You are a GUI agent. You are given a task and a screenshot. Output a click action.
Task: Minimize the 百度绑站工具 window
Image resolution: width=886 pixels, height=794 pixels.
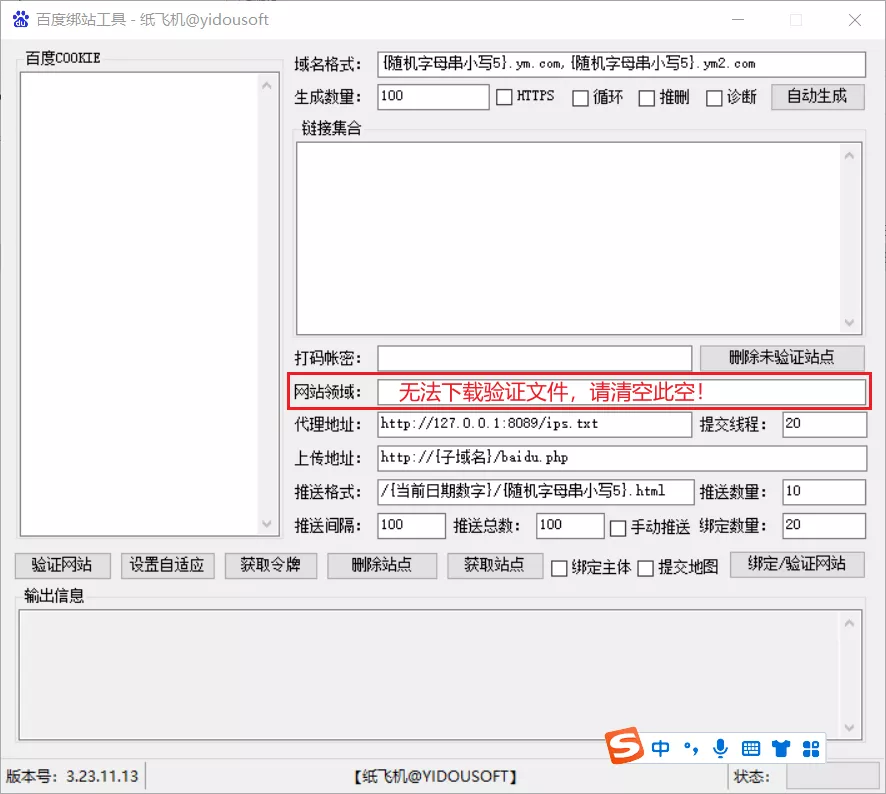pyautogui.click(x=738, y=20)
